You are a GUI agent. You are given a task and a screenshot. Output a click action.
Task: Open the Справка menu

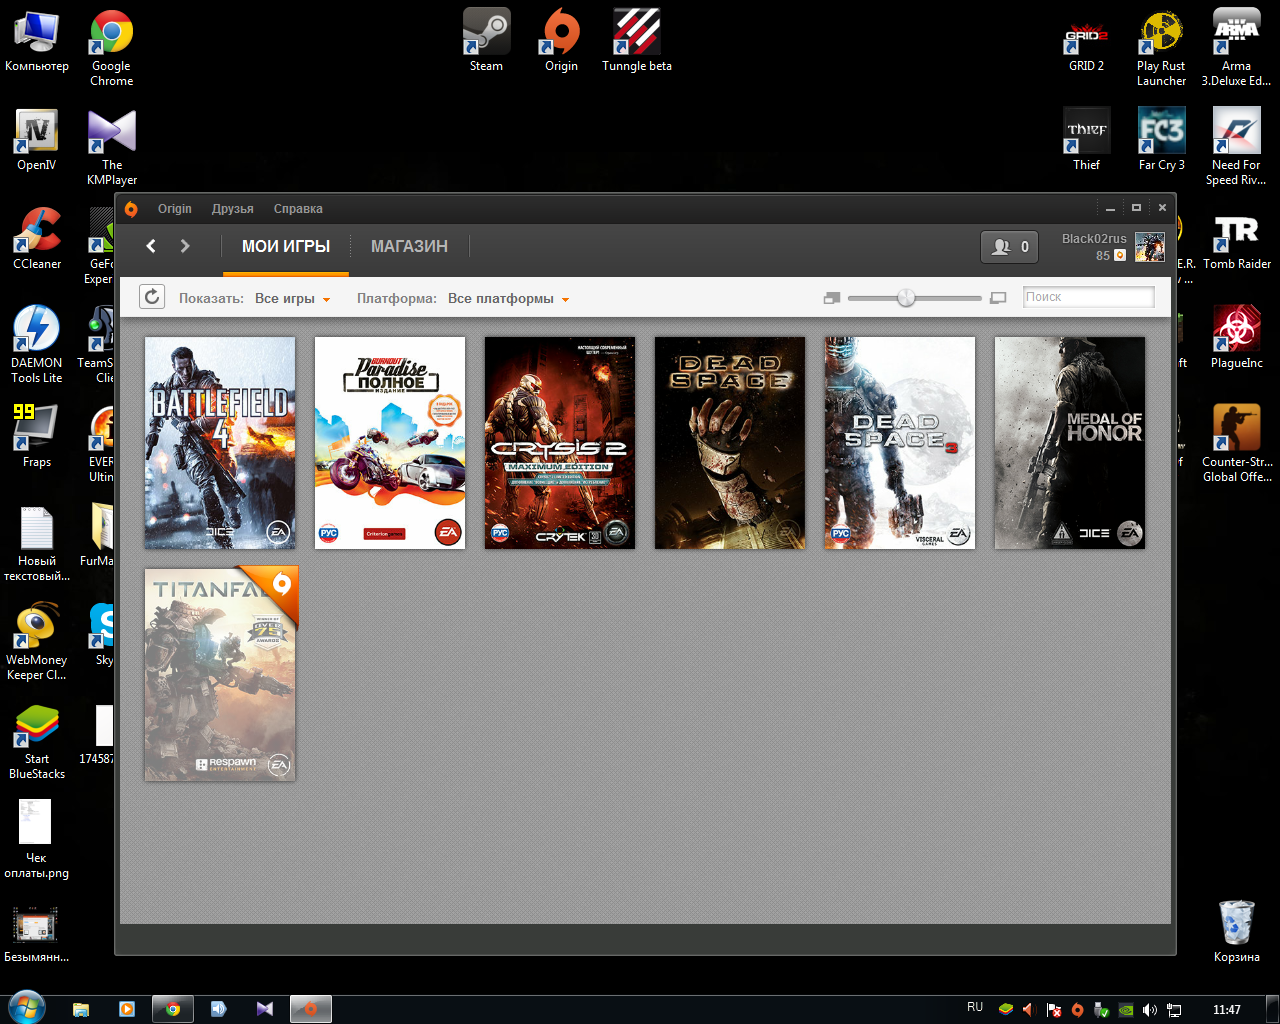(298, 209)
